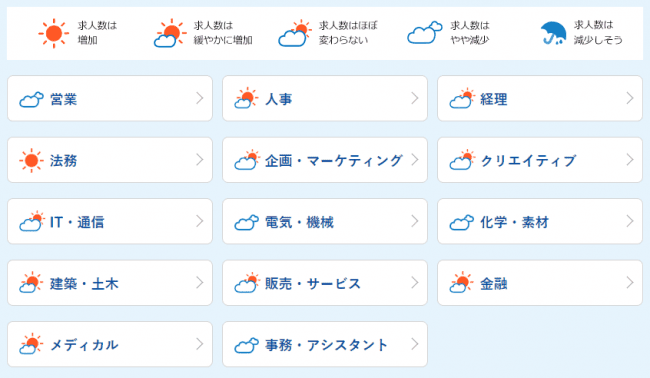Click the sun icon beside 法務
Viewport: 650px width, 378px height.
pyautogui.click(x=31, y=160)
